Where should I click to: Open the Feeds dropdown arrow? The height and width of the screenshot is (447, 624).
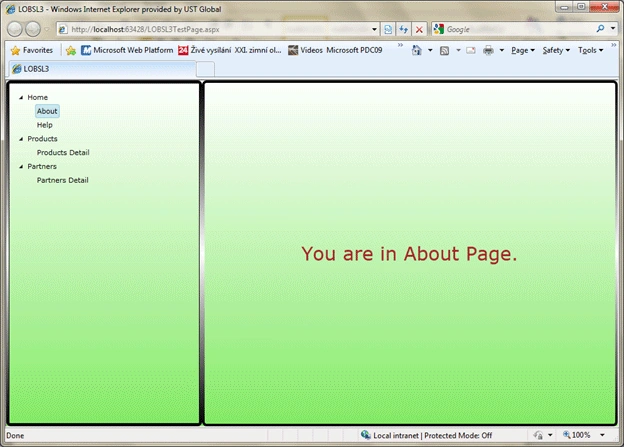coord(458,51)
